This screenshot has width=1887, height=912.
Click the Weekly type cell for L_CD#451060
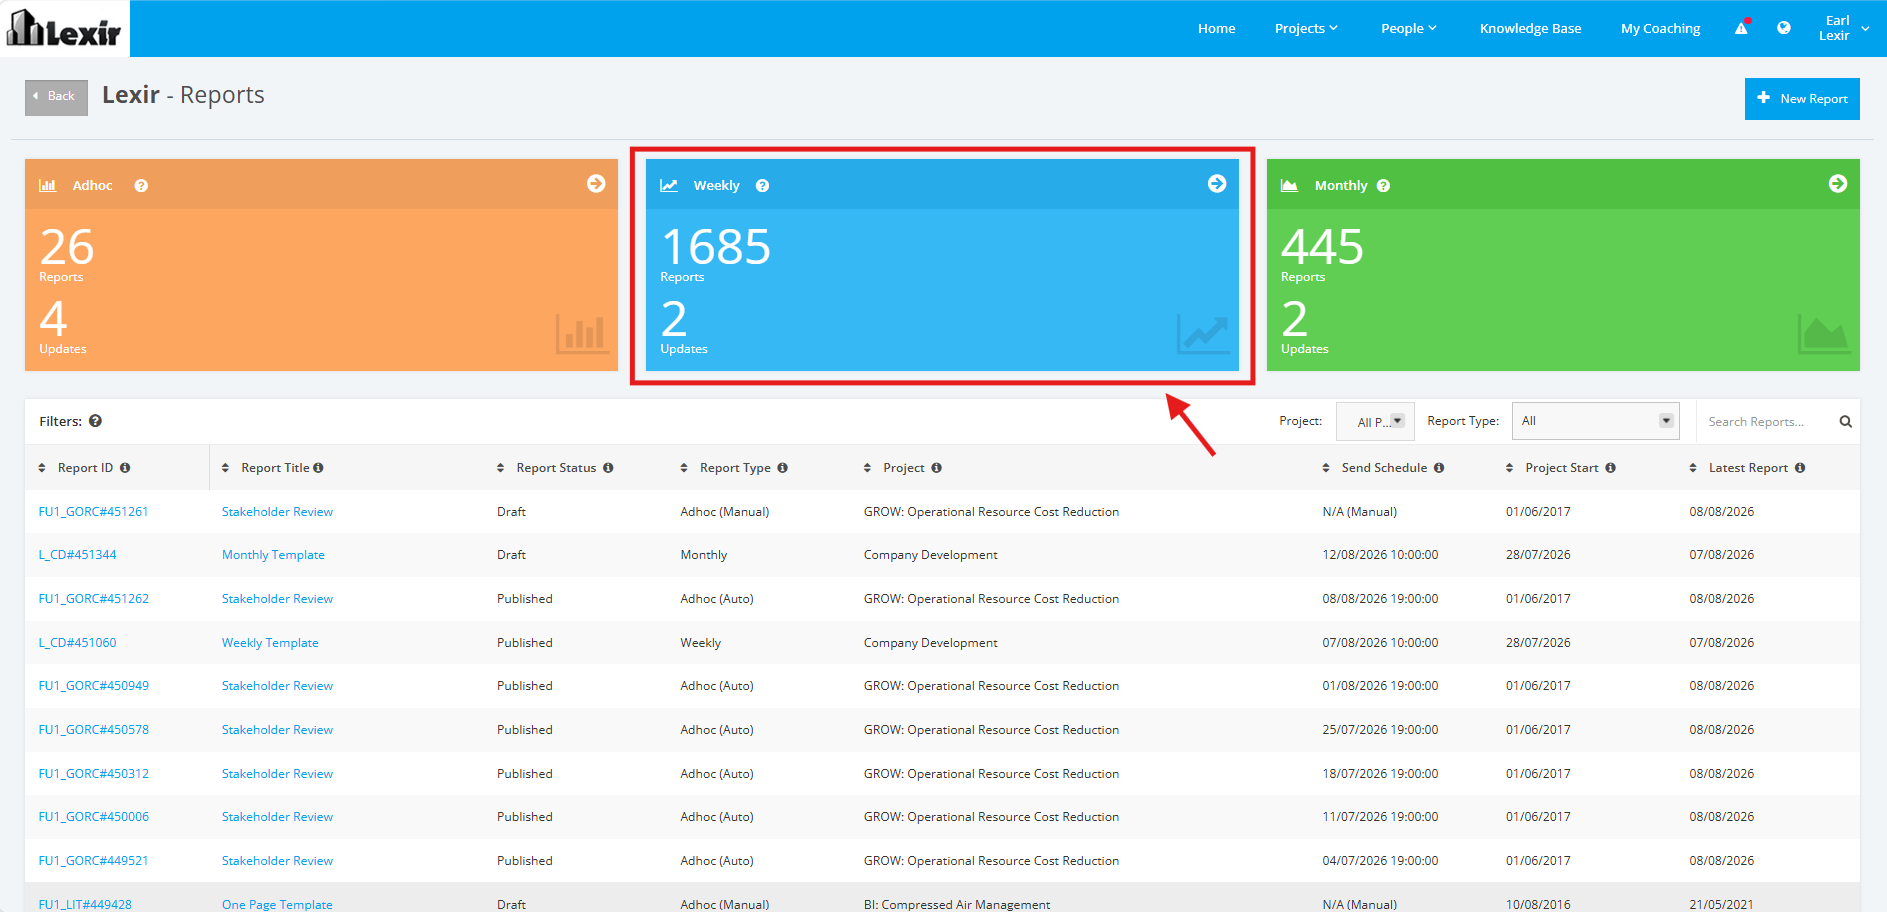[700, 643]
